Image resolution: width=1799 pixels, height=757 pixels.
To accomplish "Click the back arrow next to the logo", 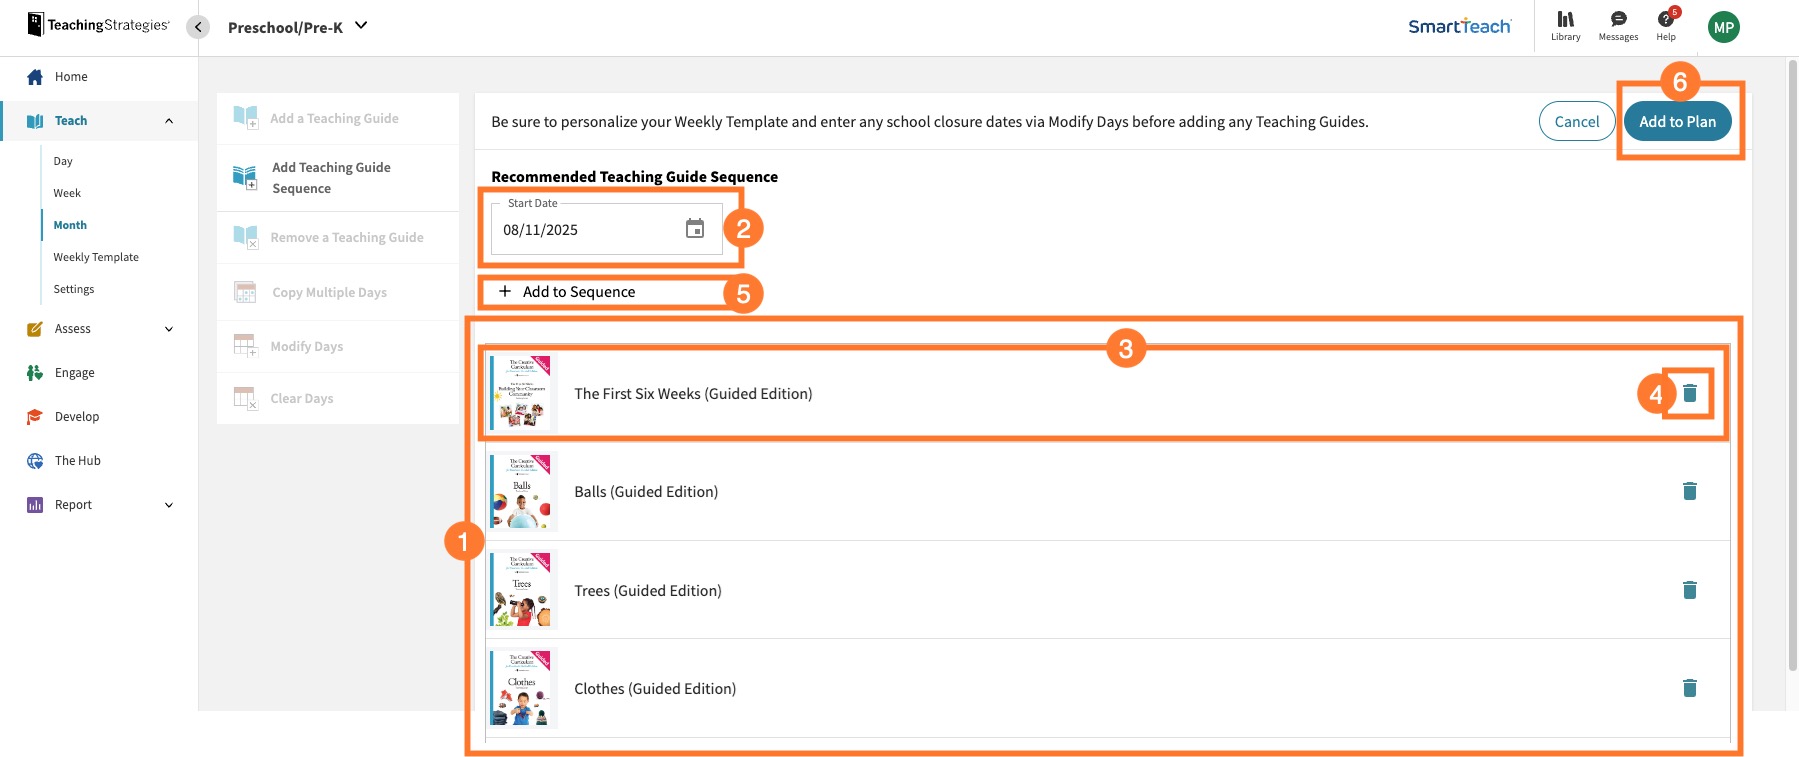I will pos(196,27).
